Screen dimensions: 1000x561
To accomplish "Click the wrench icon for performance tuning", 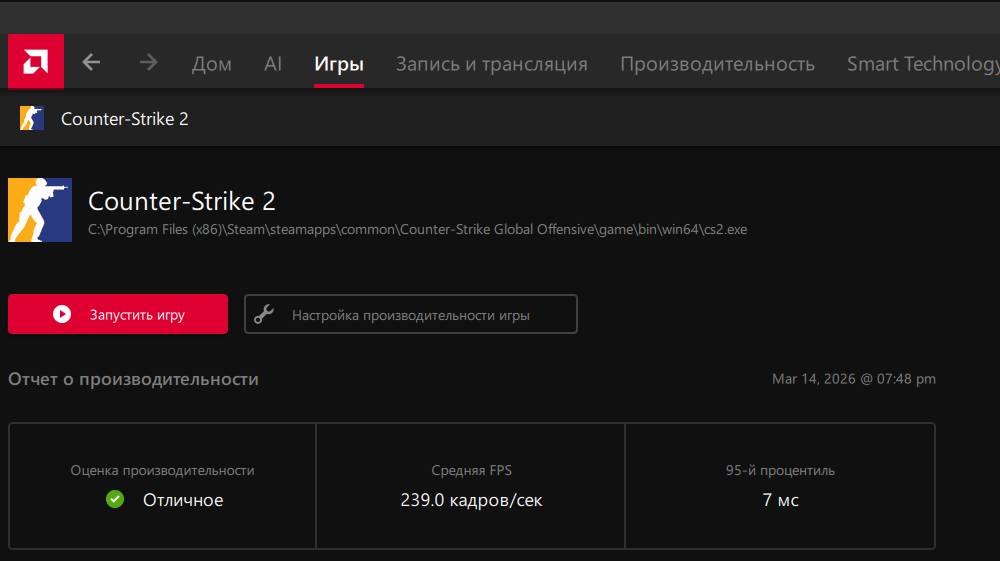I will 264,315.
